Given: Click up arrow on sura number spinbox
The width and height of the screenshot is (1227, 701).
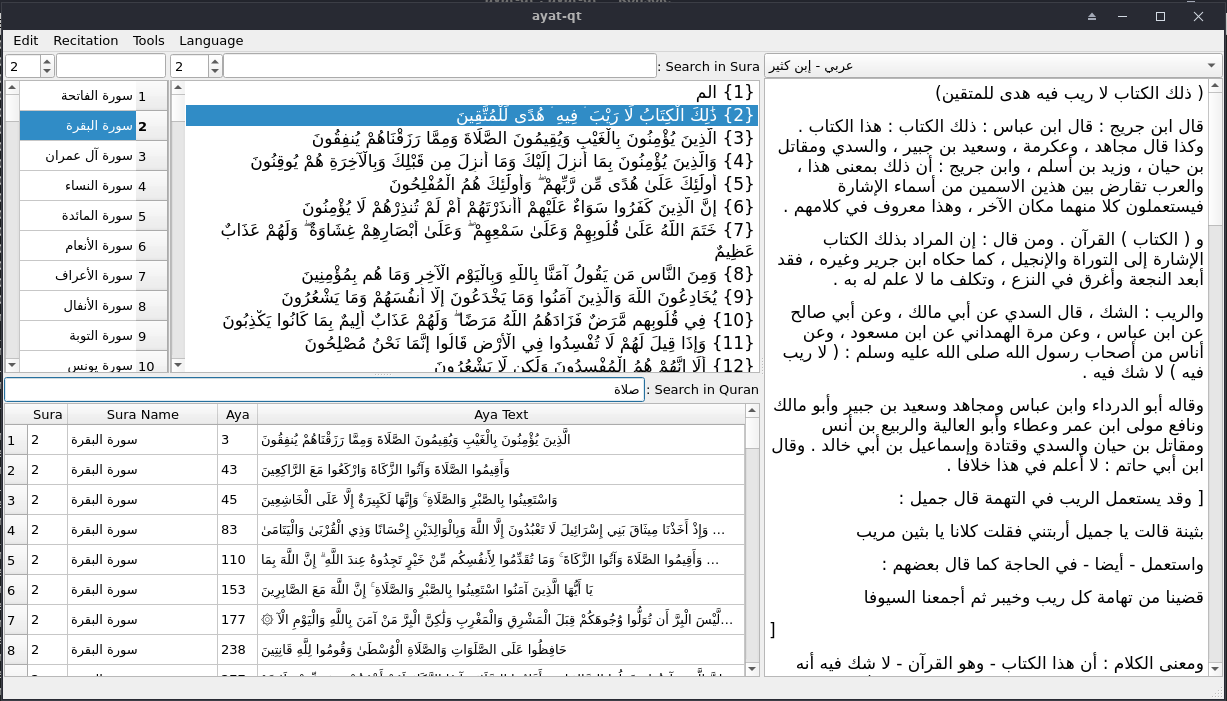Looking at the screenshot, I should pyautogui.click(x=47, y=61).
